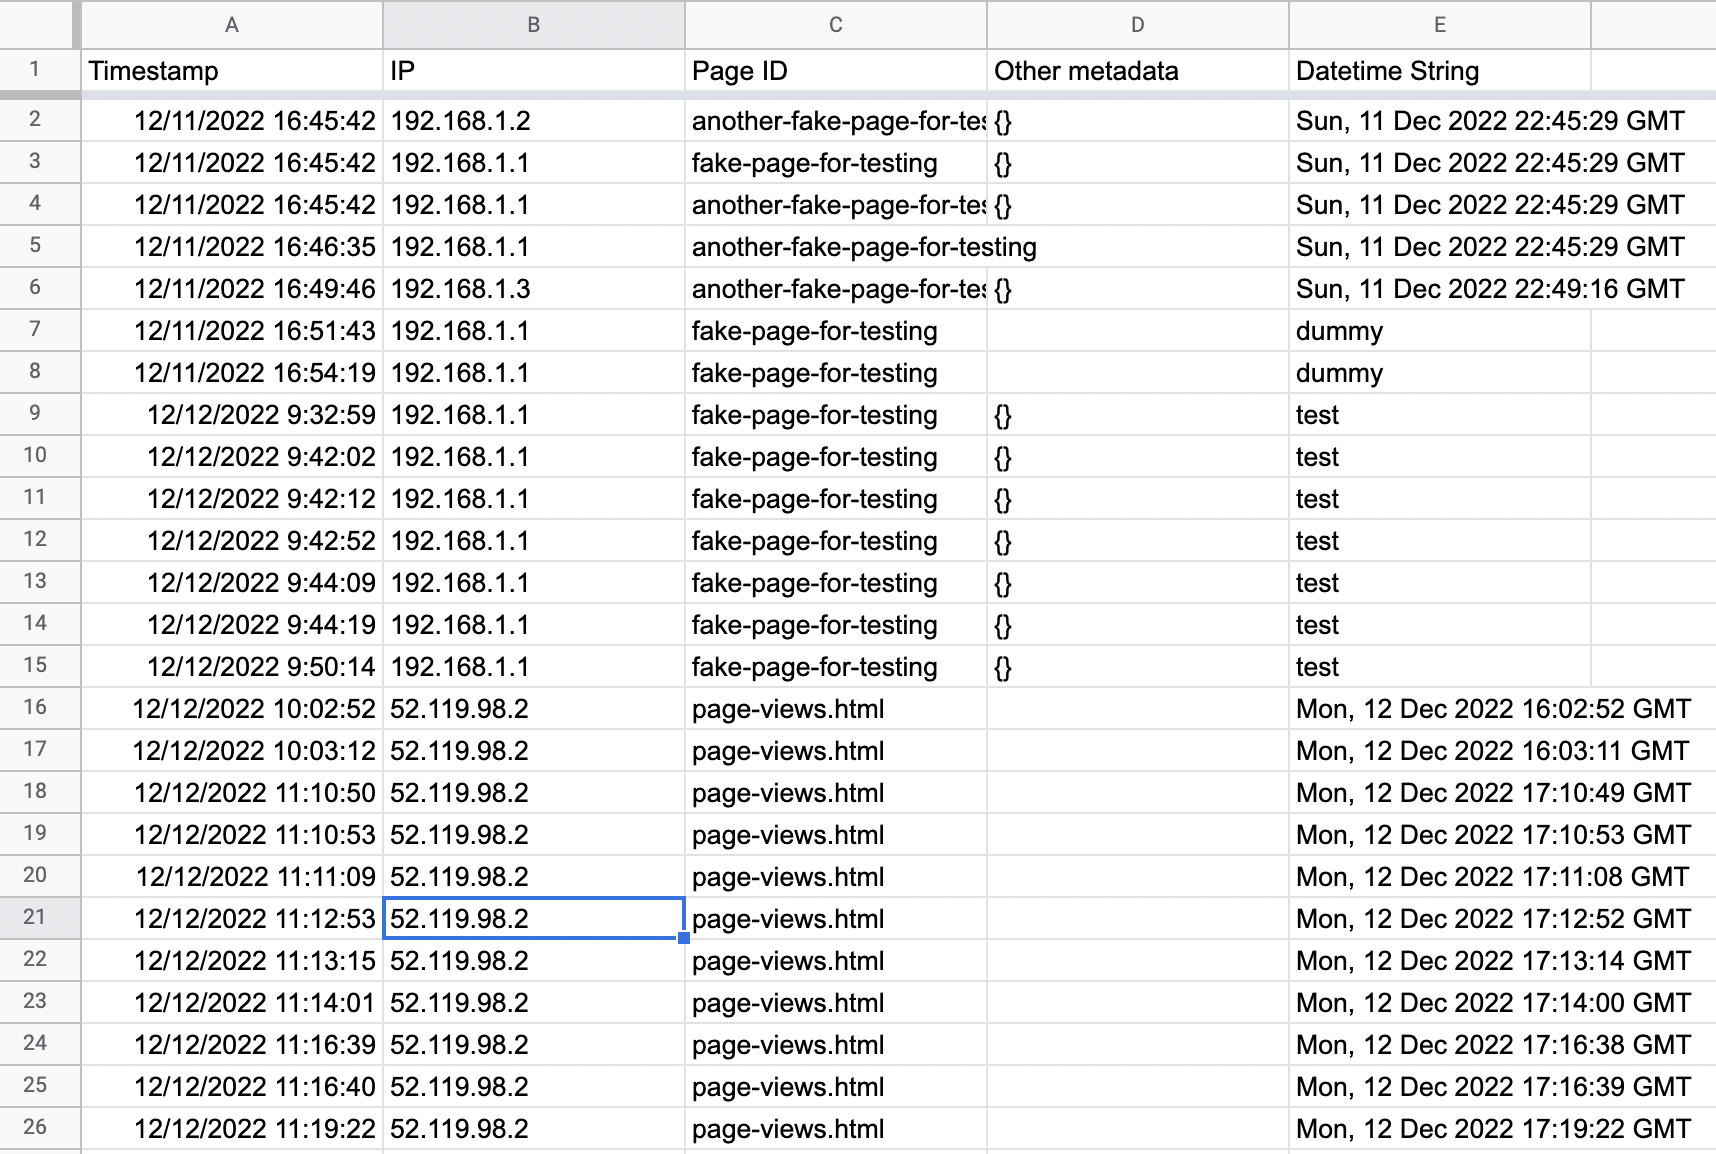
Task: Select column B header
Action: 534,25
